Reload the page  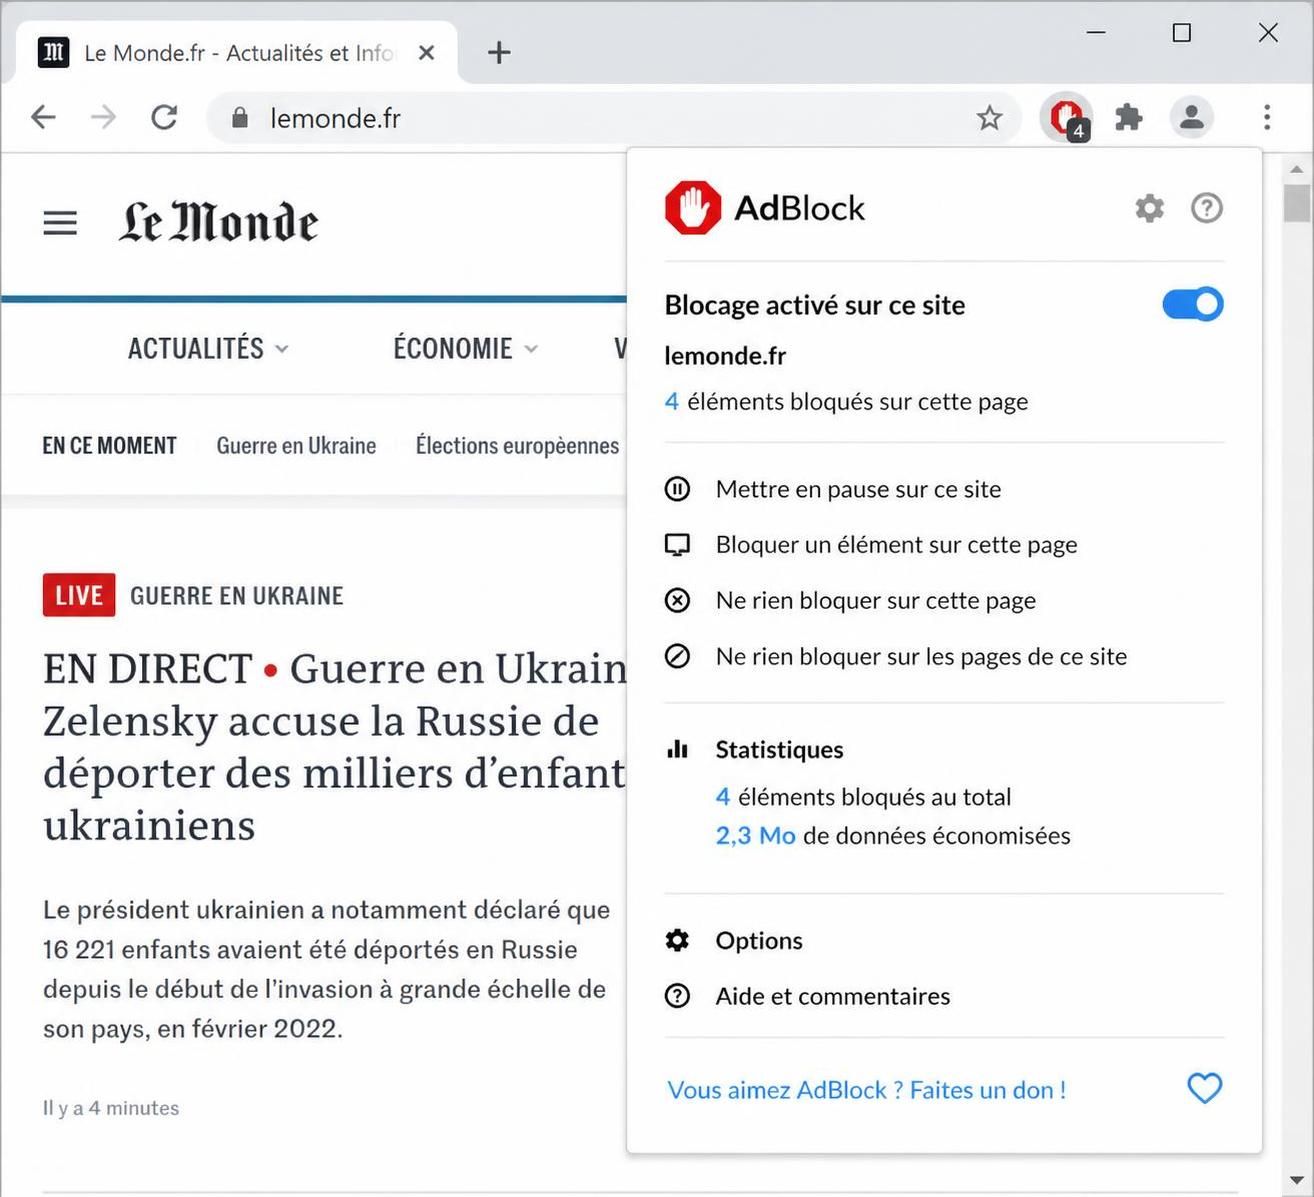pyautogui.click(x=164, y=118)
